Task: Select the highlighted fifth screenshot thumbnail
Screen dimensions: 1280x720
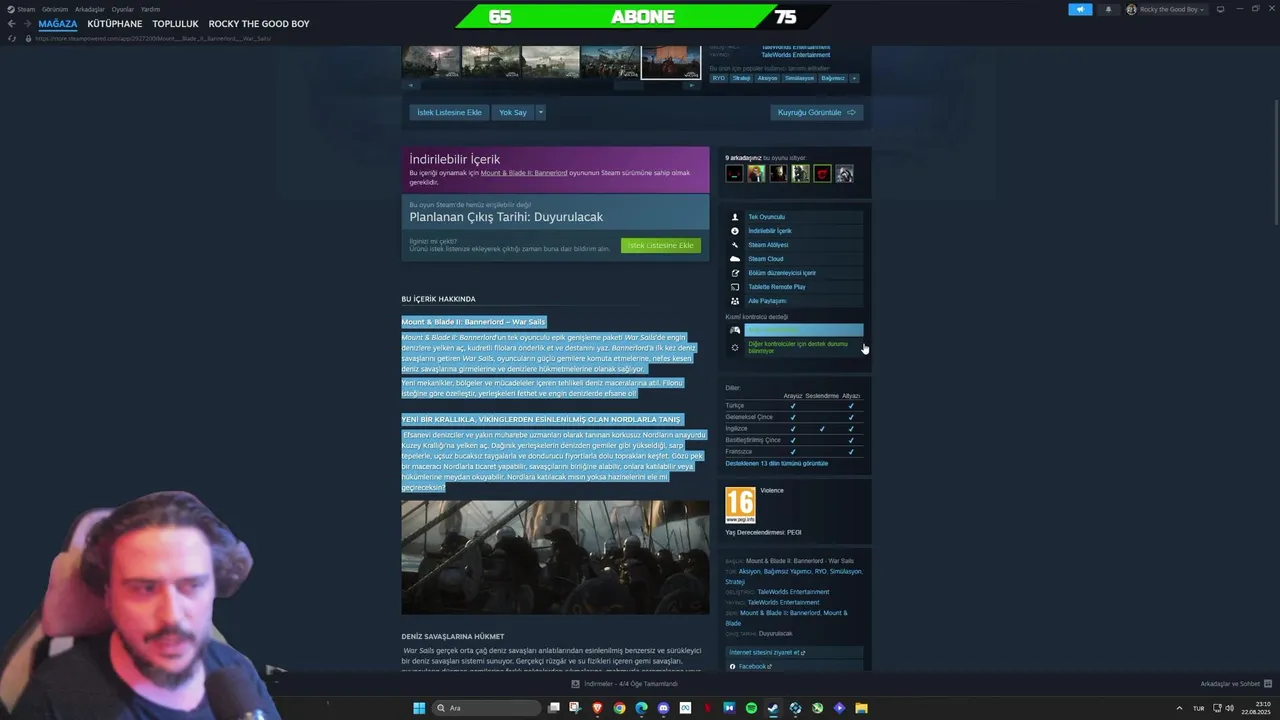Action: point(670,62)
